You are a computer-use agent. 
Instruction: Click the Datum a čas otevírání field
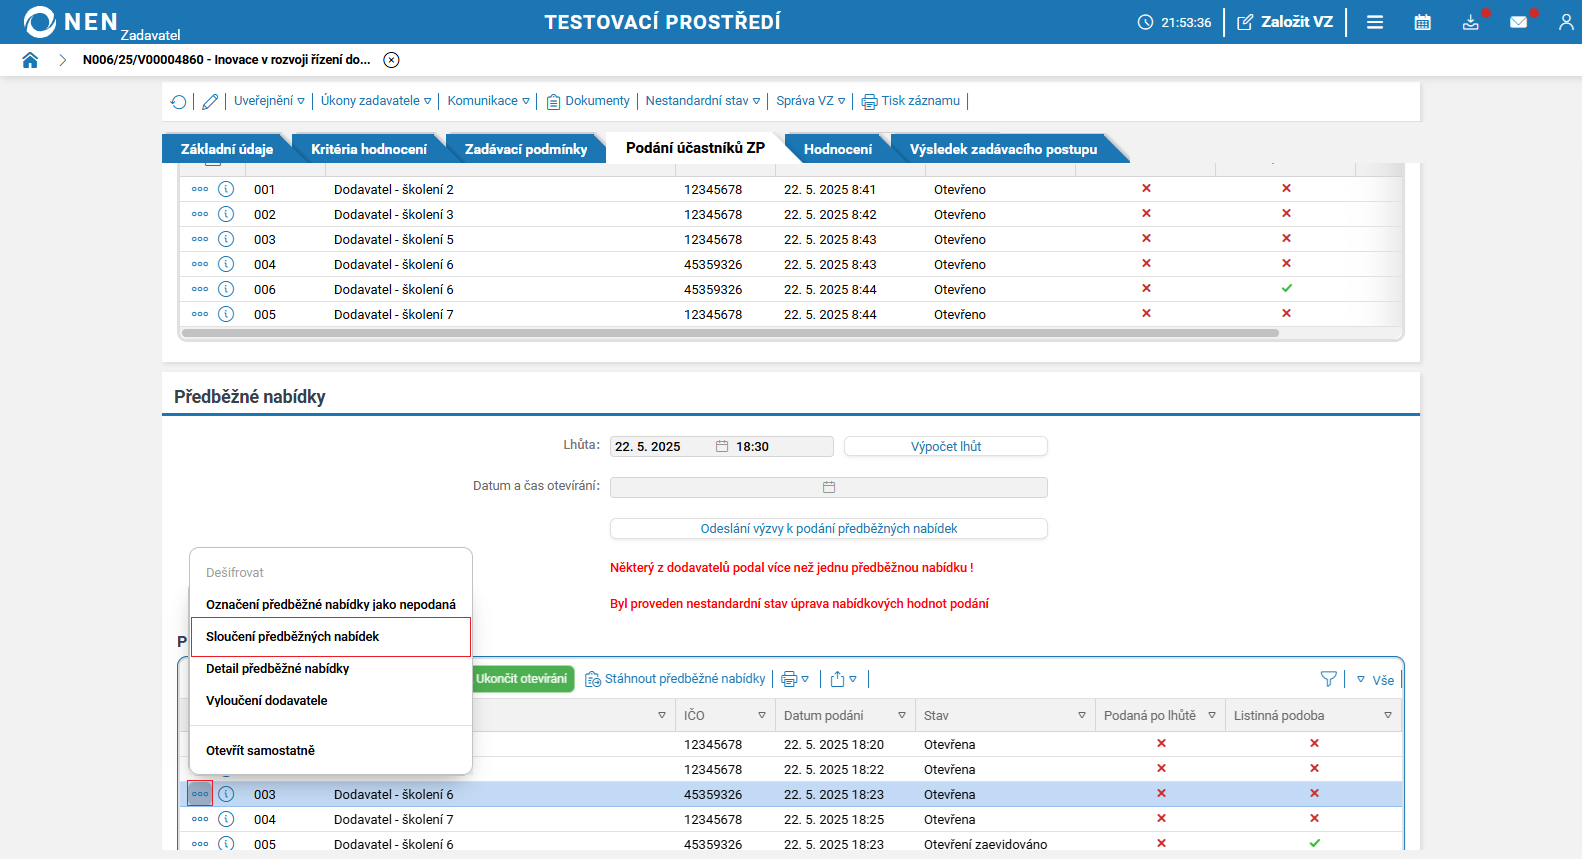pos(828,487)
